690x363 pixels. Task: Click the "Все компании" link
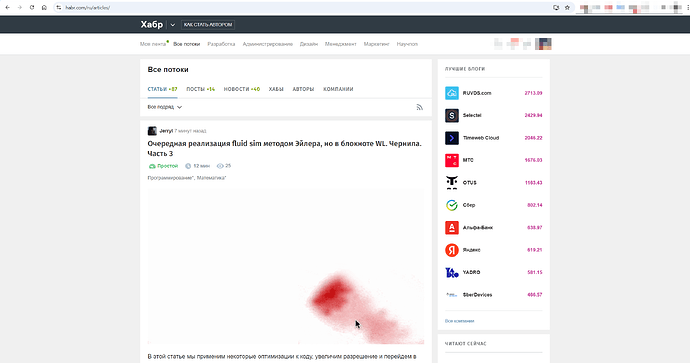(x=459, y=321)
